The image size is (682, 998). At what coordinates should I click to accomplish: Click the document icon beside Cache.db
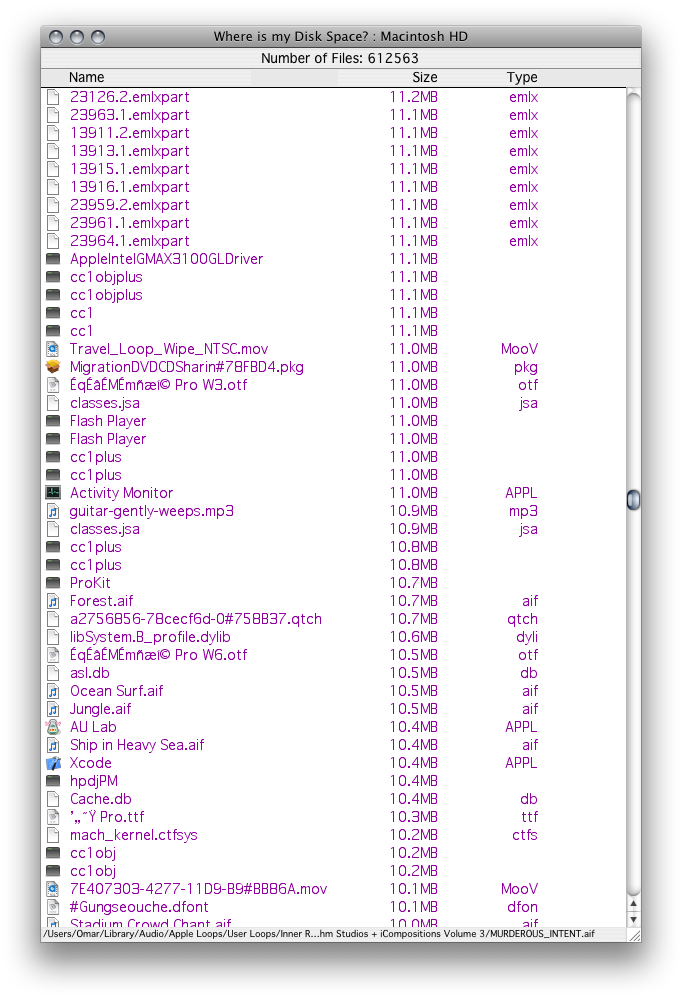[53, 799]
